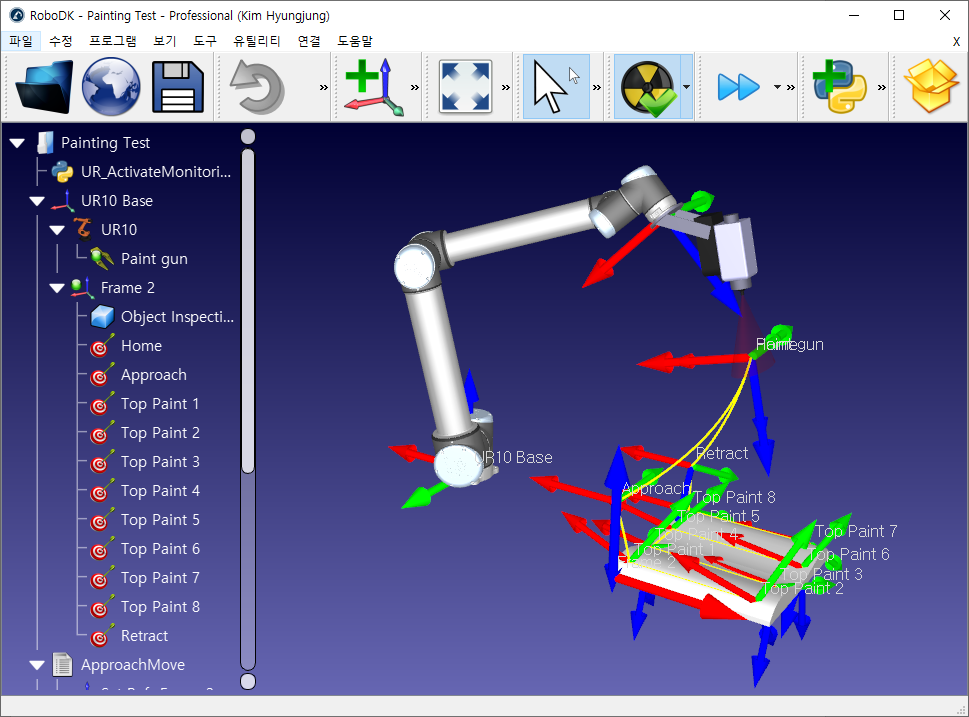Collapse the Frame 2 tree node
Viewport: 969px width, 717px height.
point(57,288)
